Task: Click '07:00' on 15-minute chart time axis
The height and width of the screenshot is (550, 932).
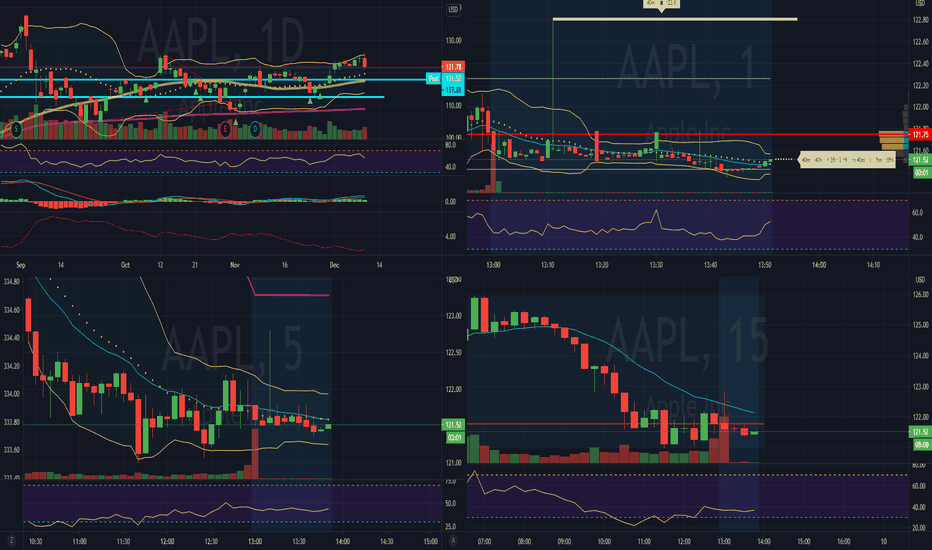Action: click(484, 542)
